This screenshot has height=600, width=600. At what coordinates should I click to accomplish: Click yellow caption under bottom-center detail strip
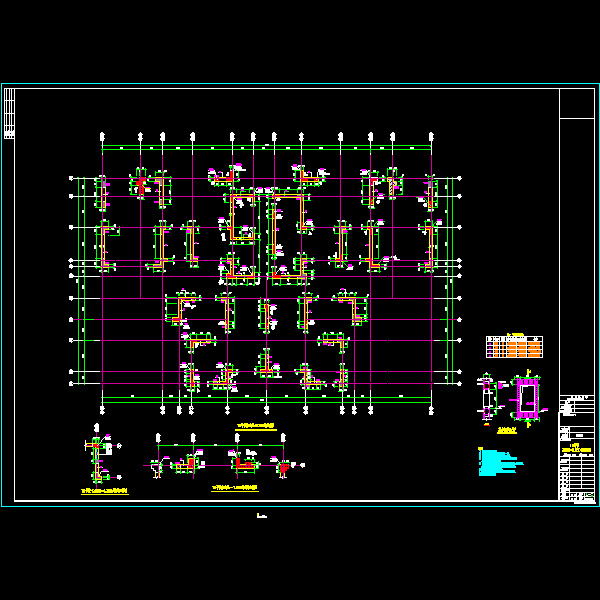point(234,488)
